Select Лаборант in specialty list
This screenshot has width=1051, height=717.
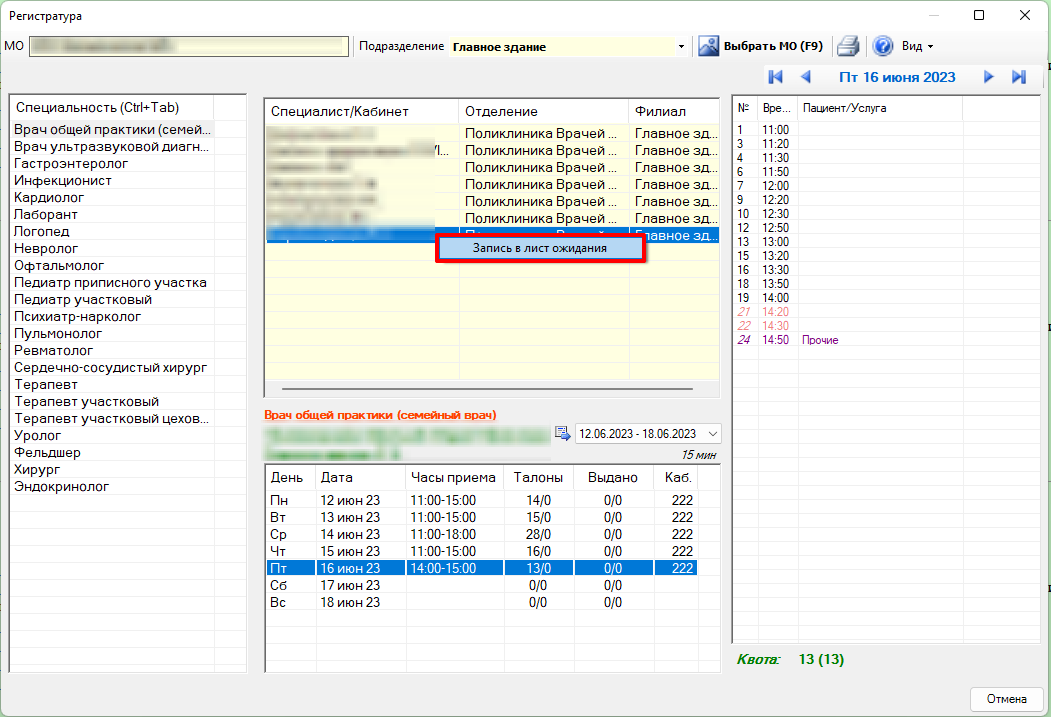pos(113,214)
